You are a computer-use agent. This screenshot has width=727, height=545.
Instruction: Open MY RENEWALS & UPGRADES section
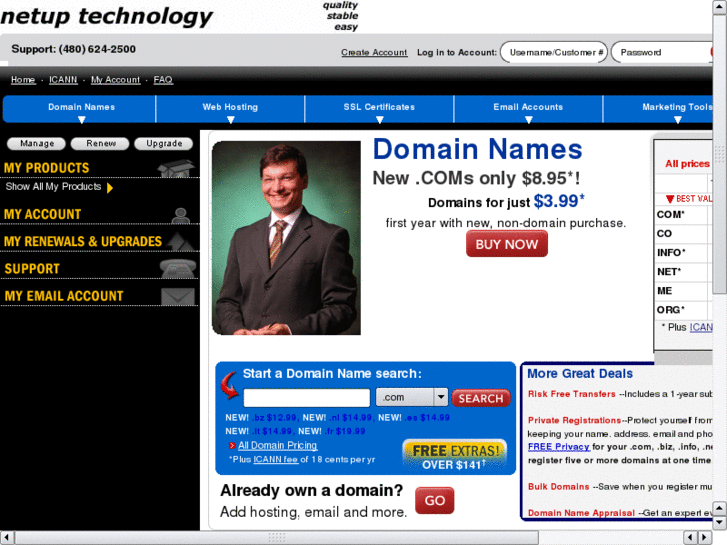click(83, 242)
